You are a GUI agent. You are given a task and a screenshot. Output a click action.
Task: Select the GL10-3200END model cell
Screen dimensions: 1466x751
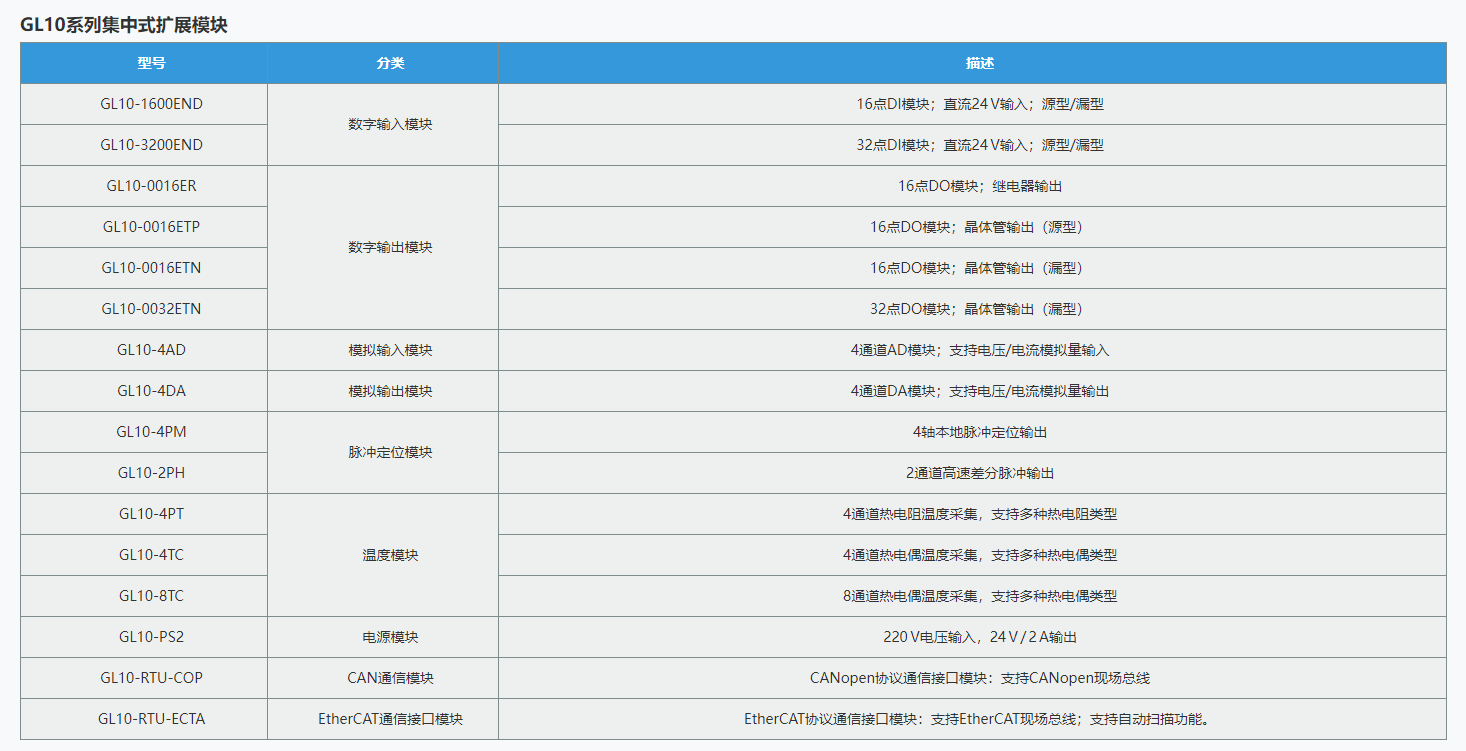(151, 145)
